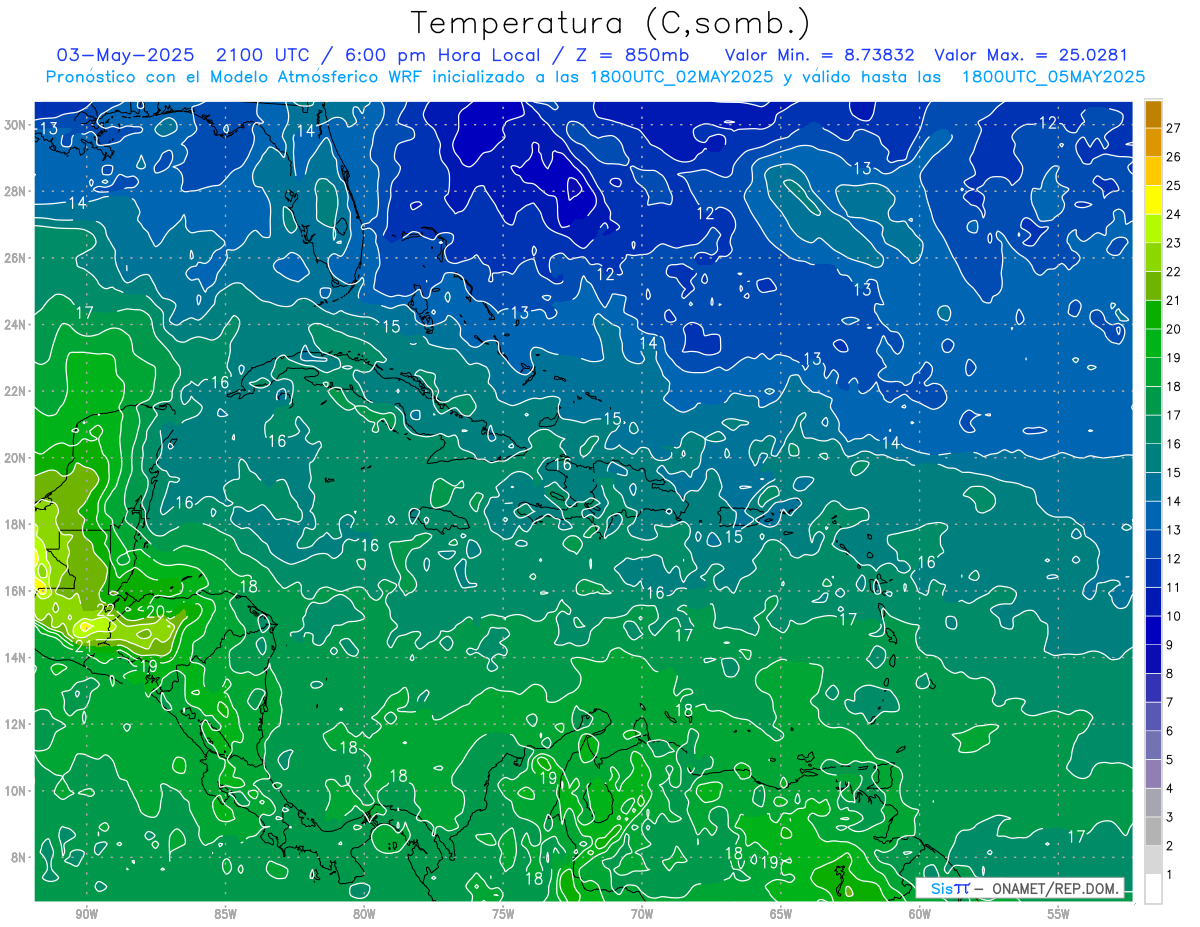Click the longitude label 85W
Screen dimensions: 1200x927
tap(225, 914)
